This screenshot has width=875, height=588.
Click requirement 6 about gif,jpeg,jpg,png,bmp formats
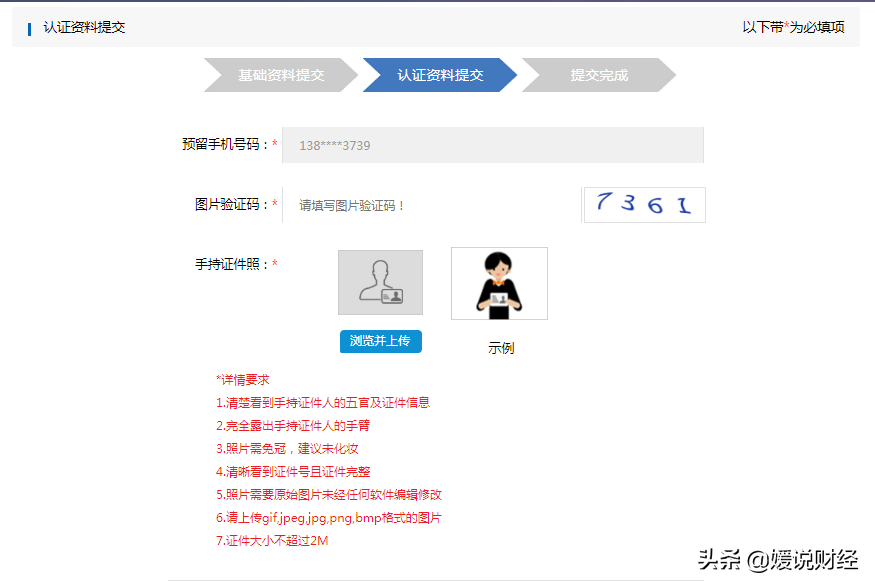[x=329, y=518]
